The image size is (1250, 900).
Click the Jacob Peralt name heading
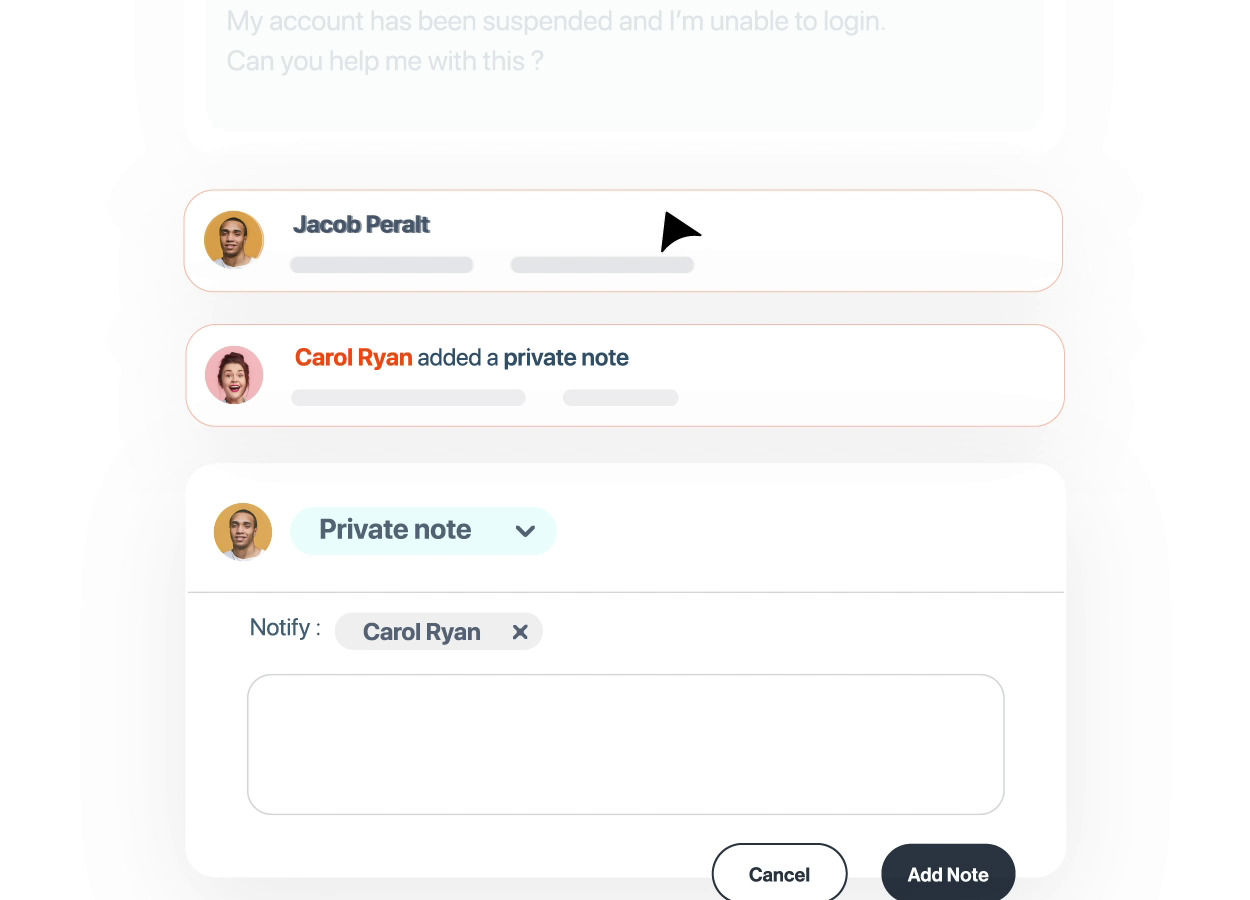(361, 225)
